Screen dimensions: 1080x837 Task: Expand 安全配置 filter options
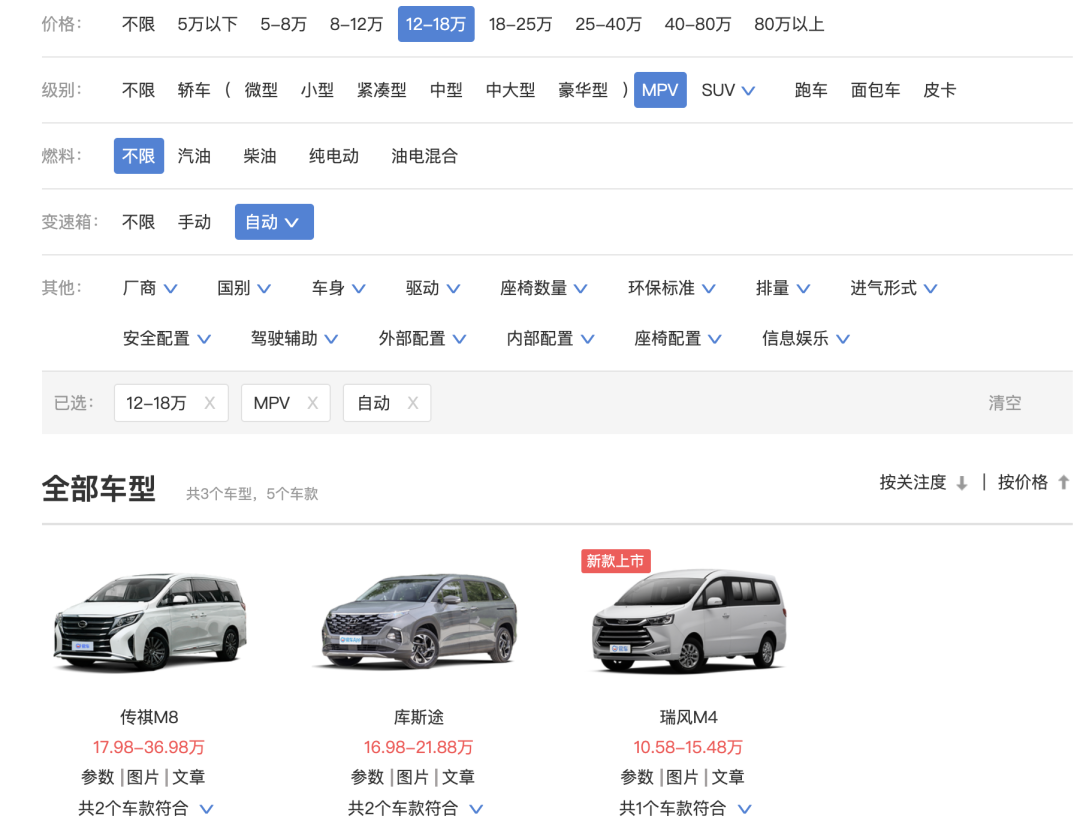[x=167, y=338]
